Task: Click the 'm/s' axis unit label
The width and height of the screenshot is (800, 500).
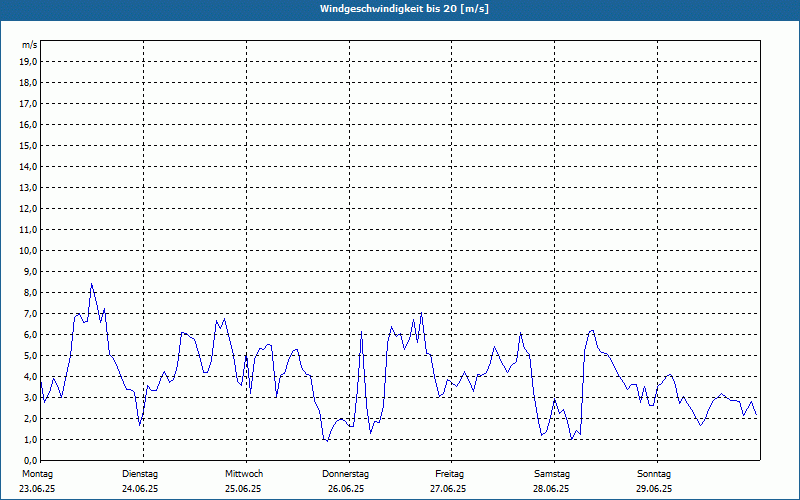Action: [x=30, y=45]
